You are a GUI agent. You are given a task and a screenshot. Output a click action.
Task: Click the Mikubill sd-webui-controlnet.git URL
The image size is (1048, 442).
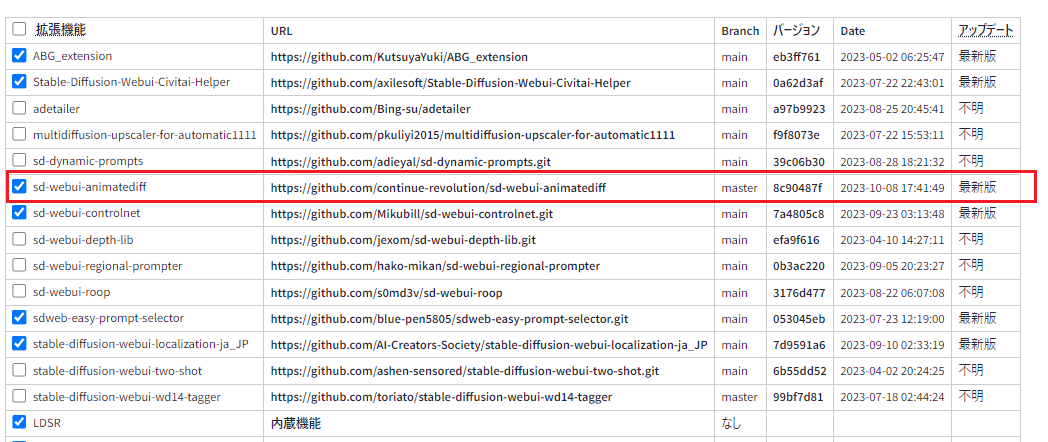411,213
